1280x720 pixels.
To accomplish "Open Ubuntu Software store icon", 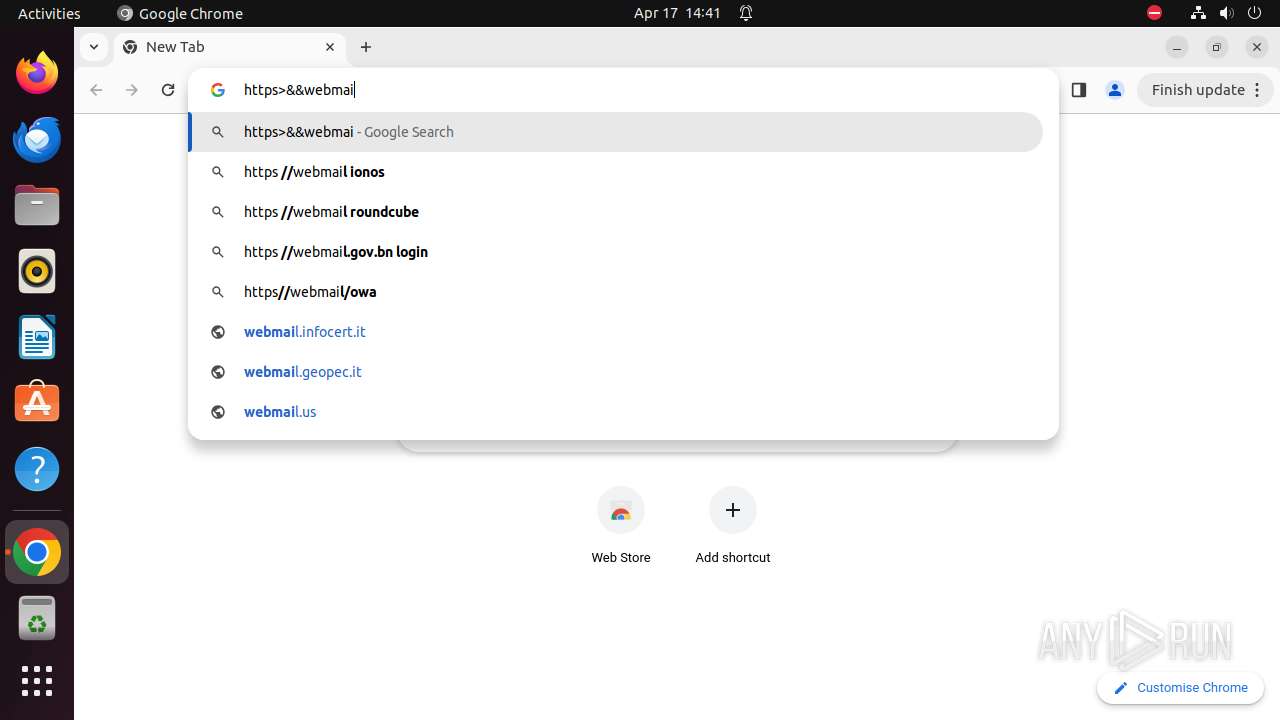I will (37, 403).
